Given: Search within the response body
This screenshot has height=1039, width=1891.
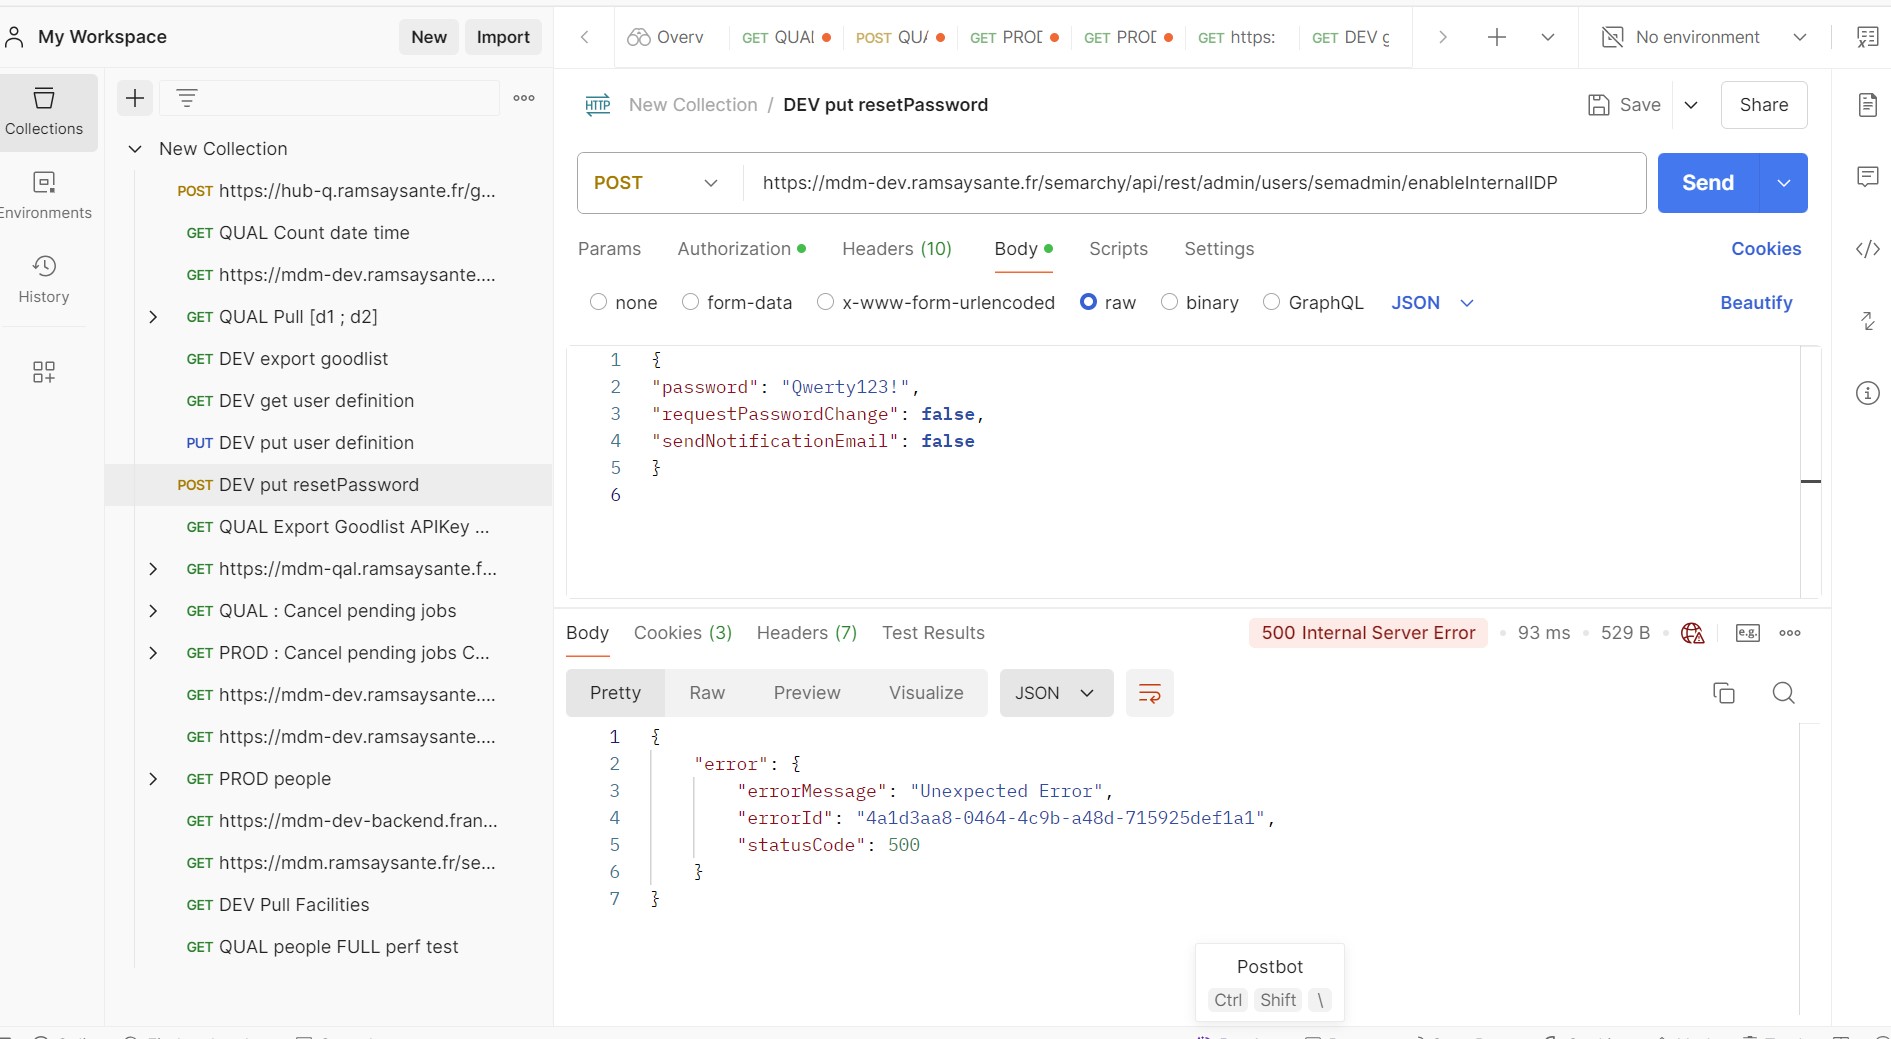Looking at the screenshot, I should pos(1783,693).
